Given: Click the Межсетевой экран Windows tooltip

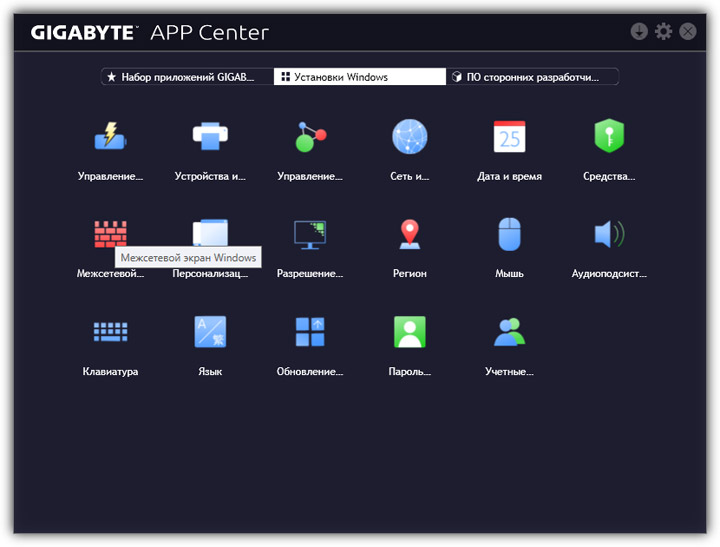Looking at the screenshot, I should 188,258.
